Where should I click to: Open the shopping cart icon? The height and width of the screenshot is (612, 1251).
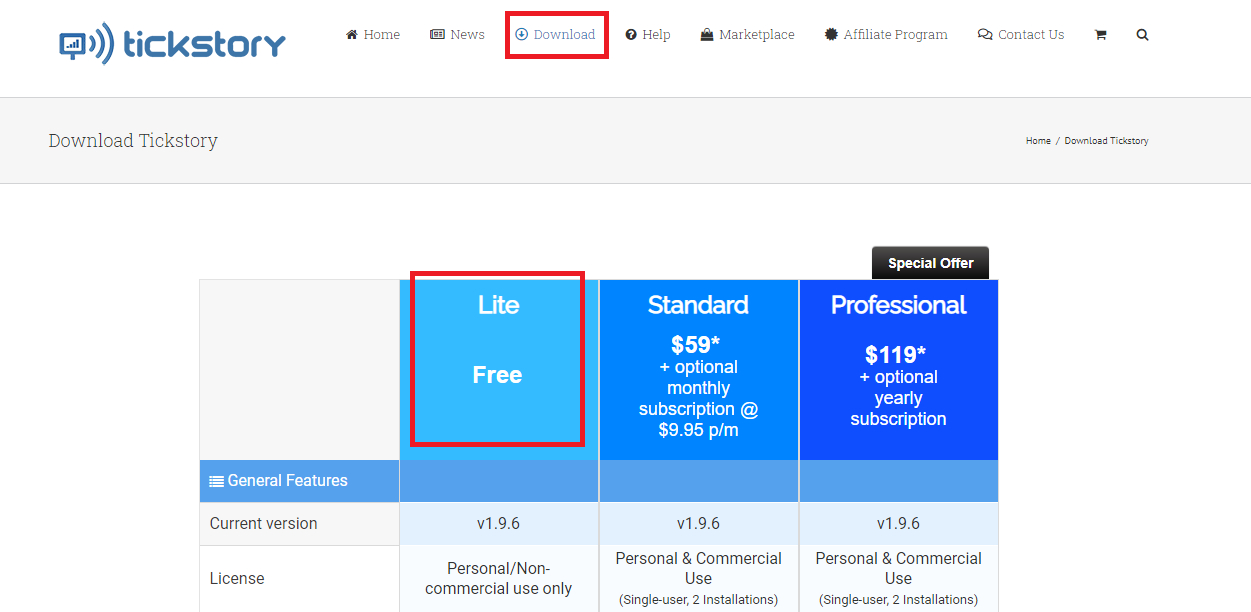coord(1100,35)
